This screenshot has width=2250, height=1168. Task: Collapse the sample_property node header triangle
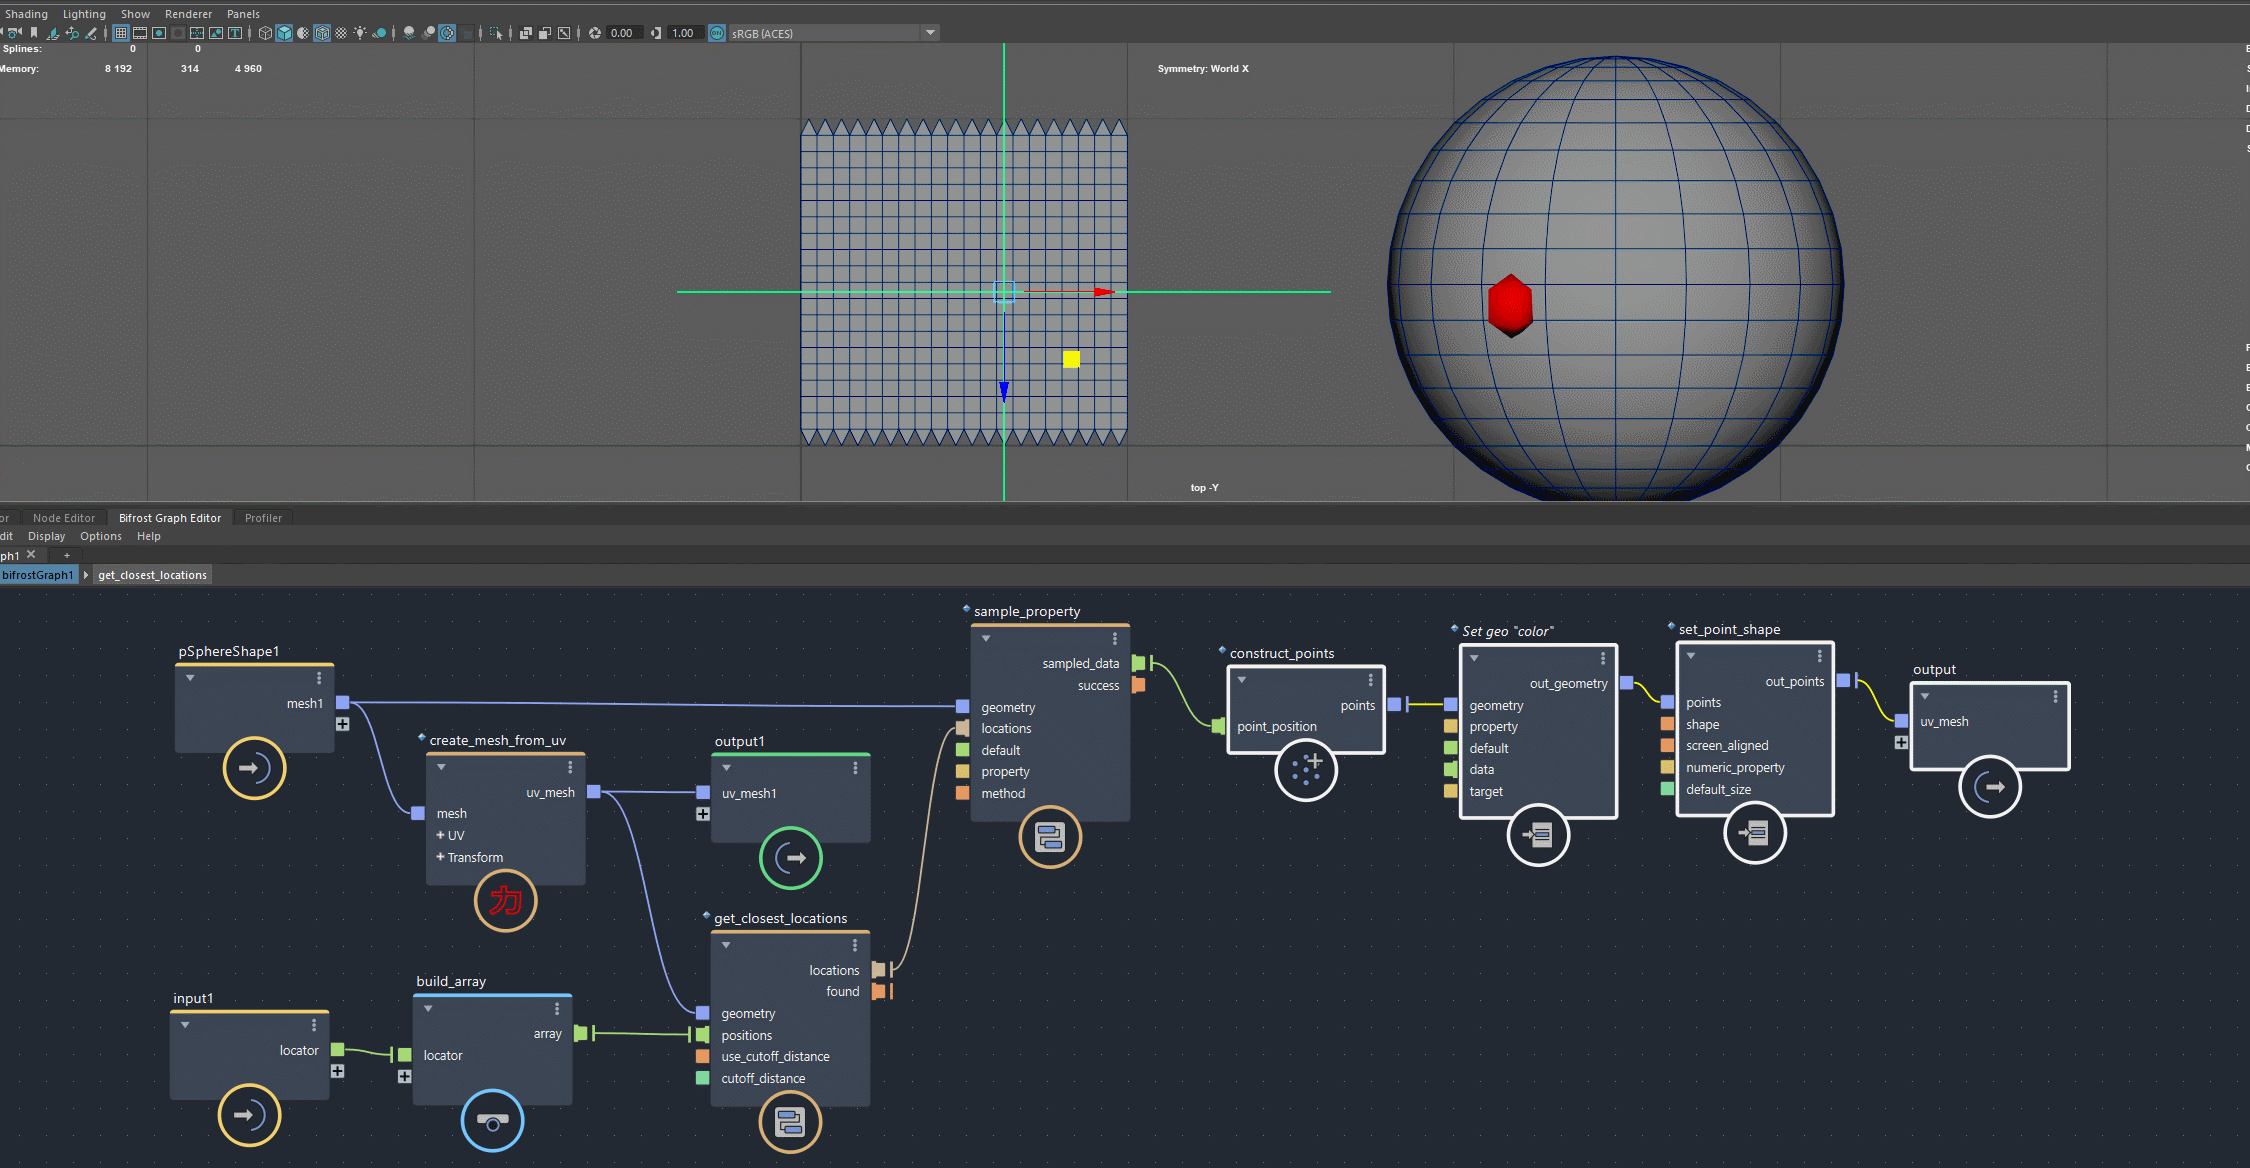(986, 638)
